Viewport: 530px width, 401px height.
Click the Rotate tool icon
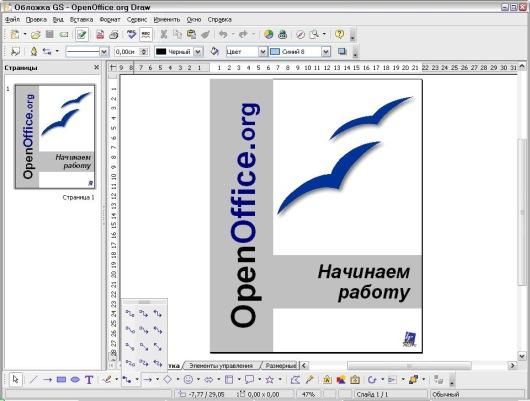[372, 380]
